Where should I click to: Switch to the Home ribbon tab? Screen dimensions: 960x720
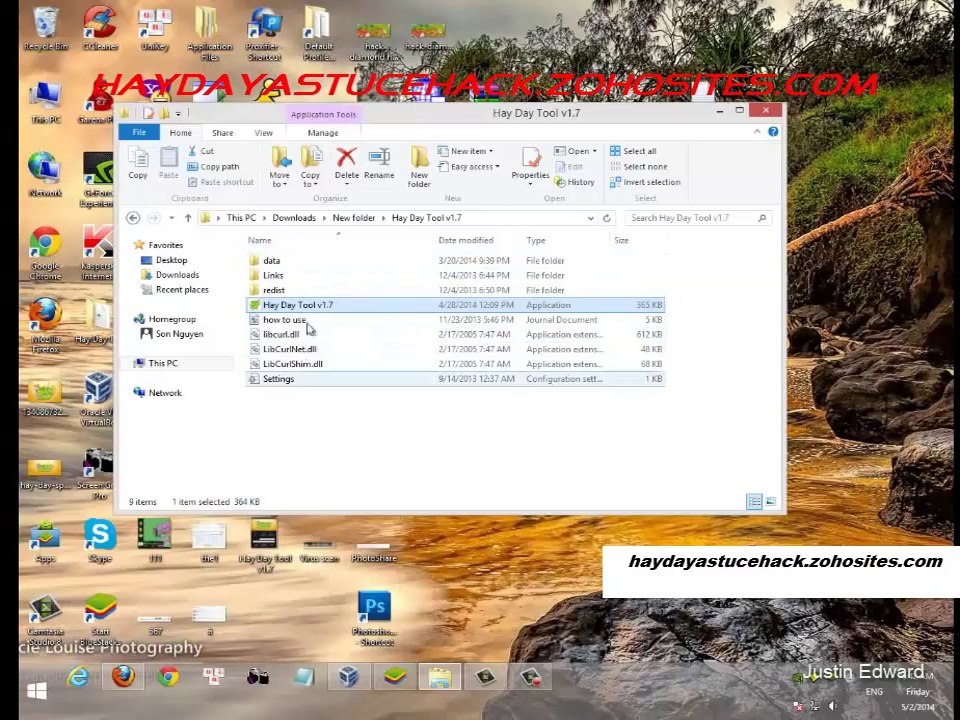point(181,132)
